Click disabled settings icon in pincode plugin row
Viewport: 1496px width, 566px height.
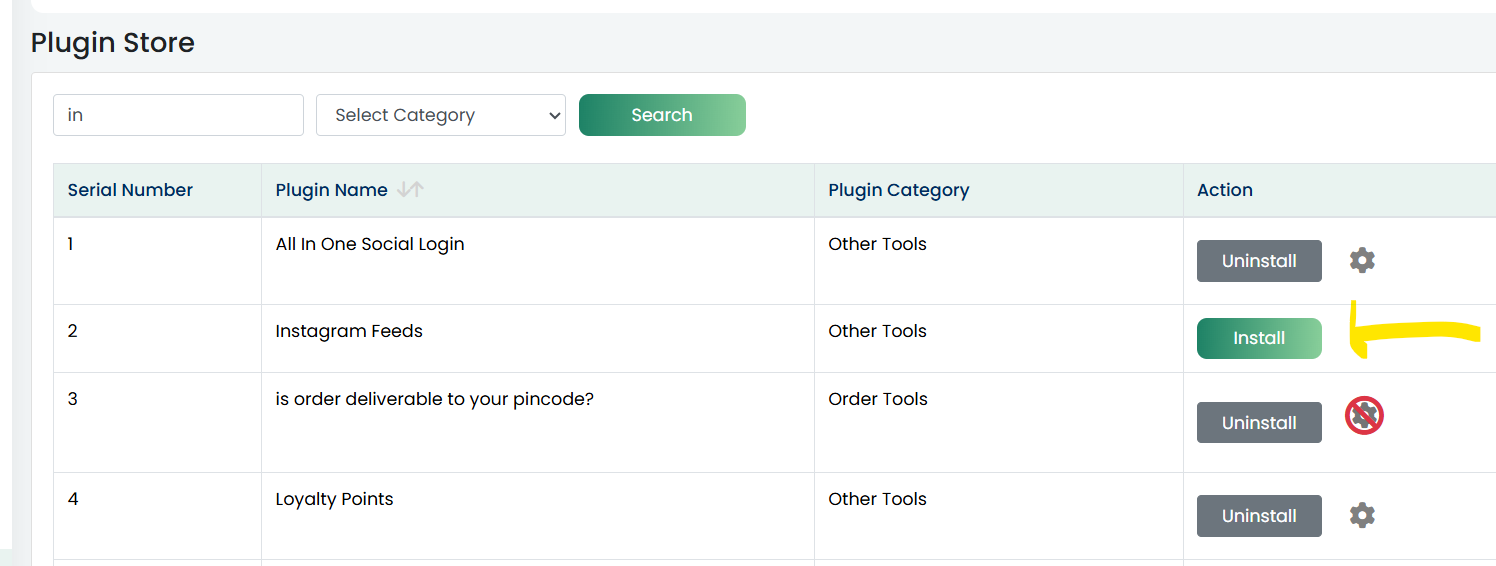pyautogui.click(x=1364, y=415)
